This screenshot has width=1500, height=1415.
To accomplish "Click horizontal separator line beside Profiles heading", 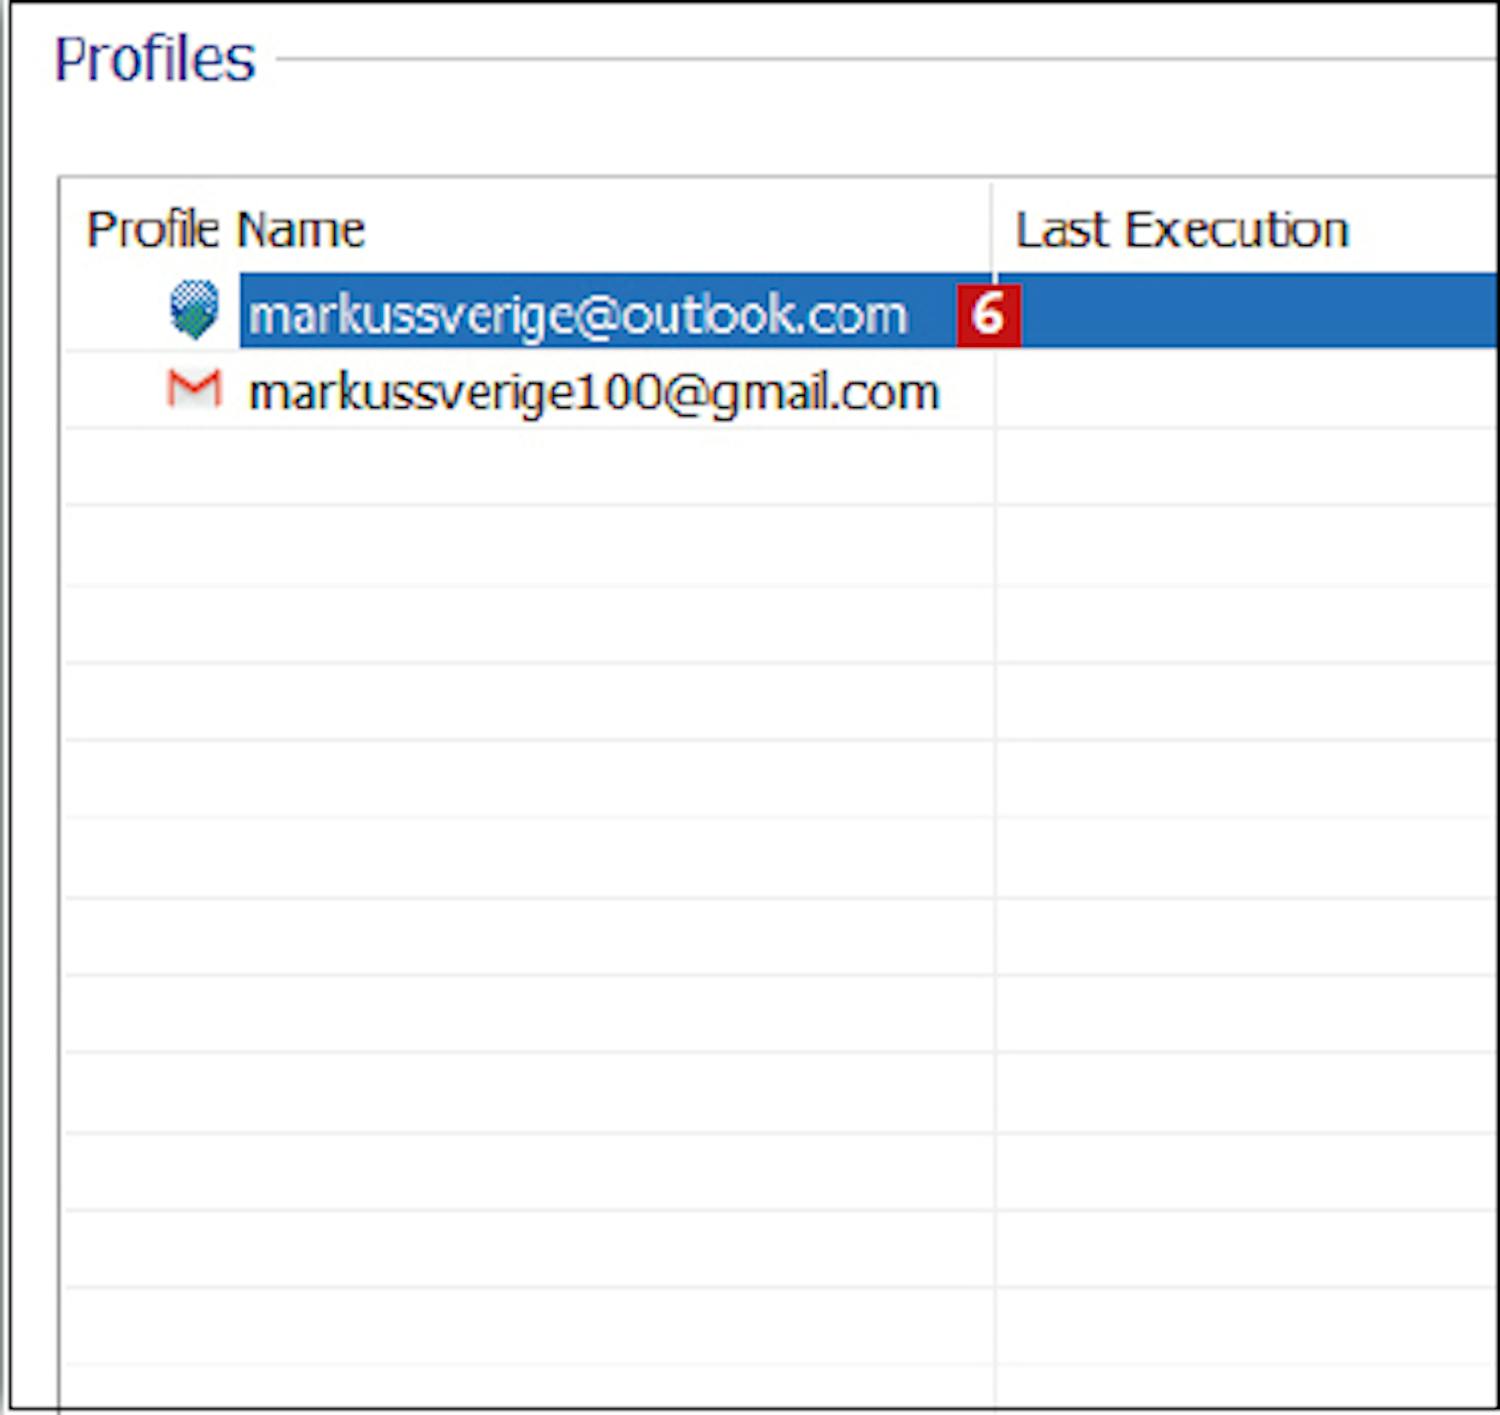I will 880,59.
